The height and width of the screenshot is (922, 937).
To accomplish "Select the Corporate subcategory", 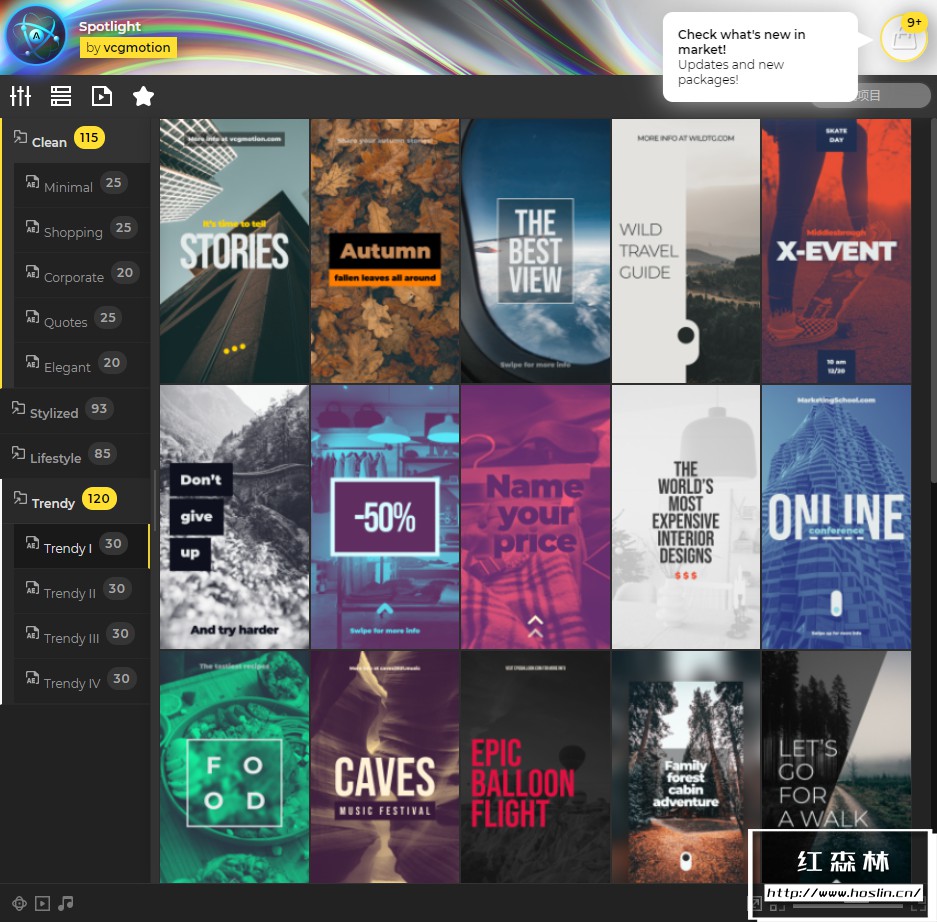I will point(82,275).
